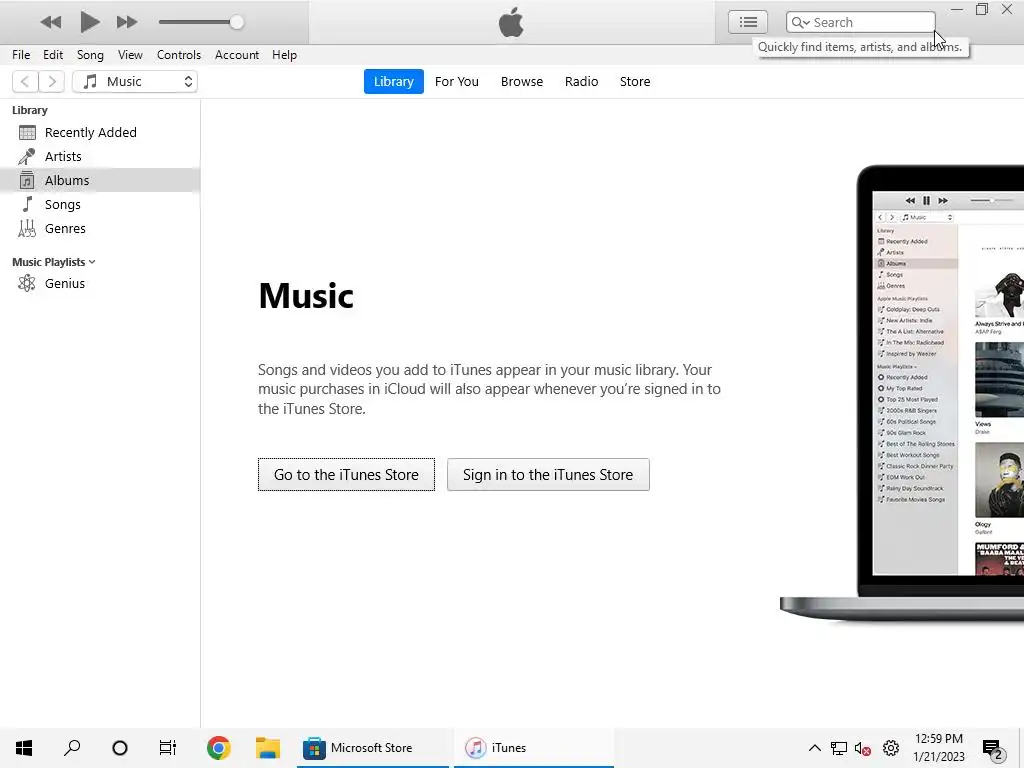Click the Apple logo in the display
The width and height of the screenshot is (1024, 768).
click(511, 22)
